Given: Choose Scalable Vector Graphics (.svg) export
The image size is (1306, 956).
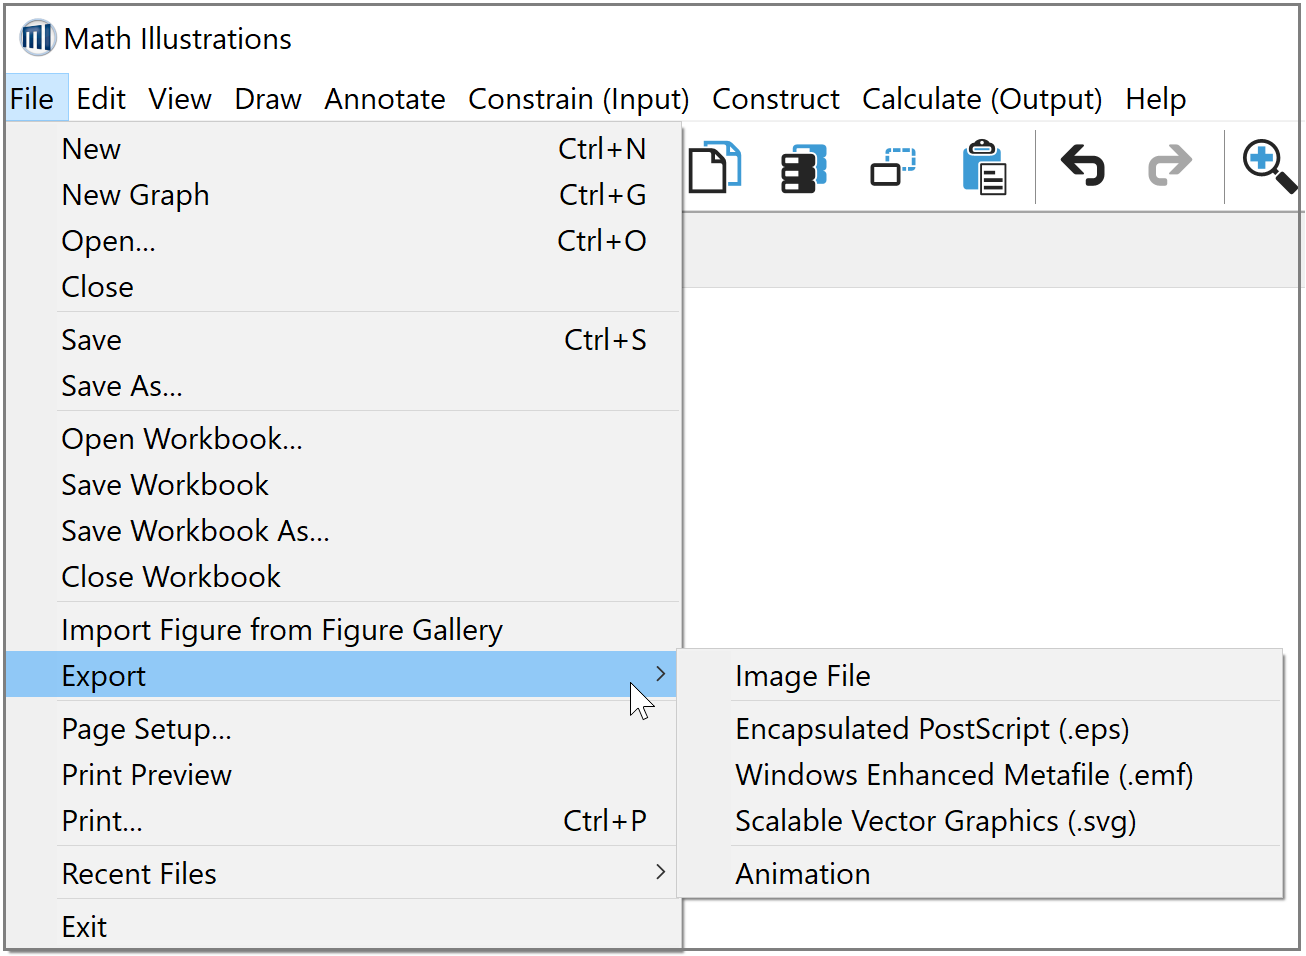Looking at the screenshot, I should (935, 821).
